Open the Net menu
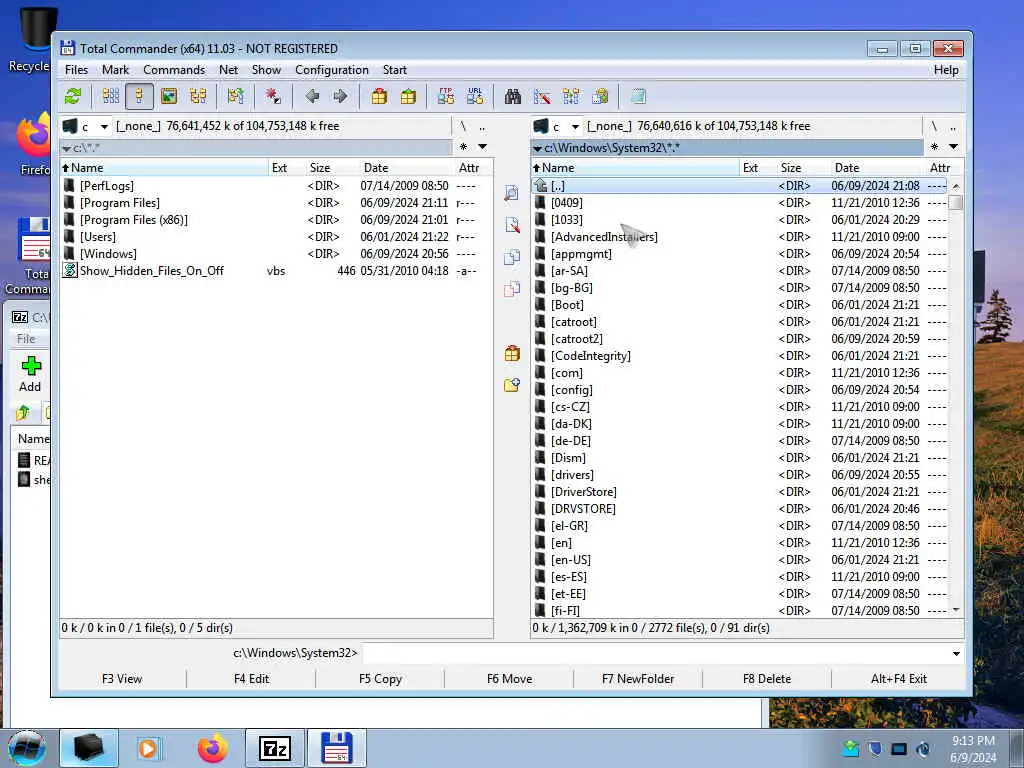 click(229, 70)
